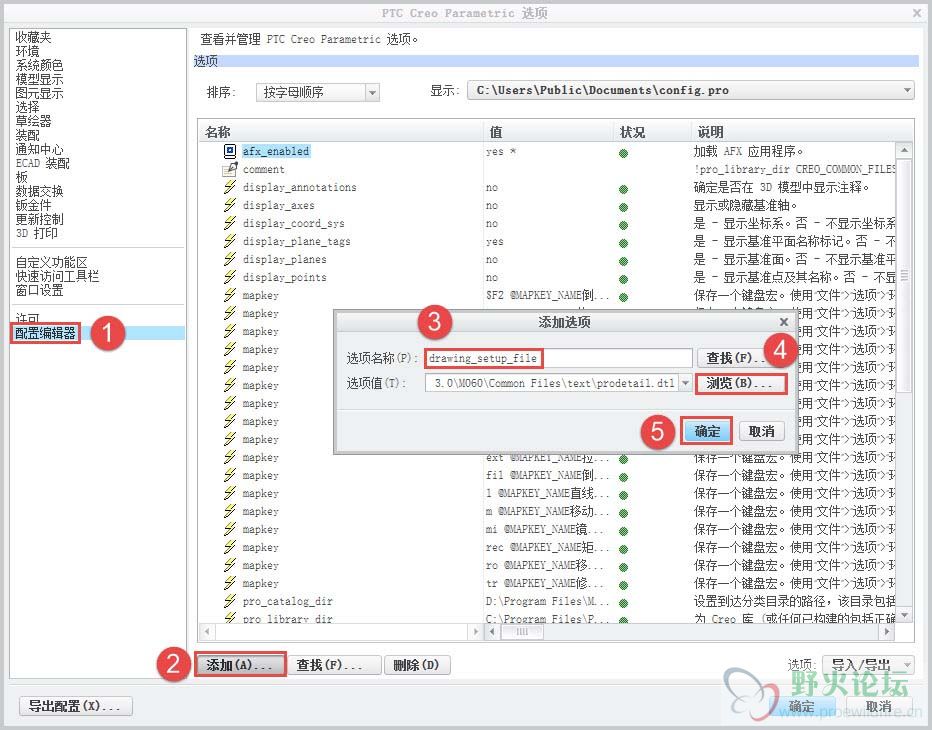This screenshot has height=730, width=932.
Task: Click green status dot for display_axes
Action: 623,207
